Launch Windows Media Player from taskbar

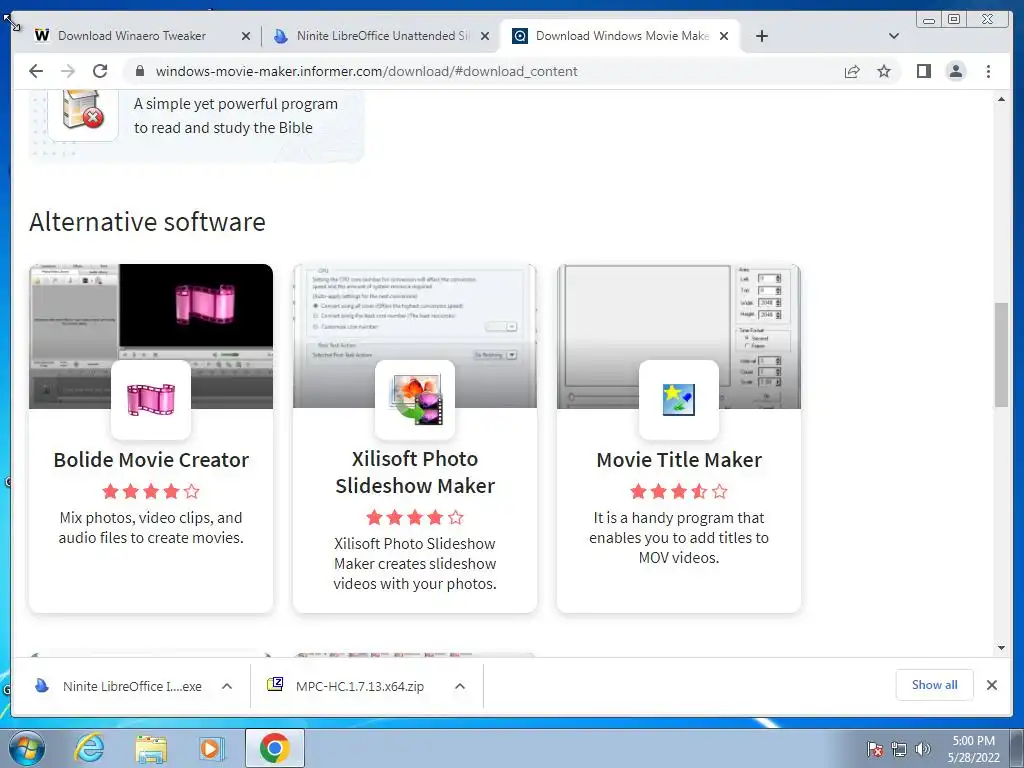(211, 748)
